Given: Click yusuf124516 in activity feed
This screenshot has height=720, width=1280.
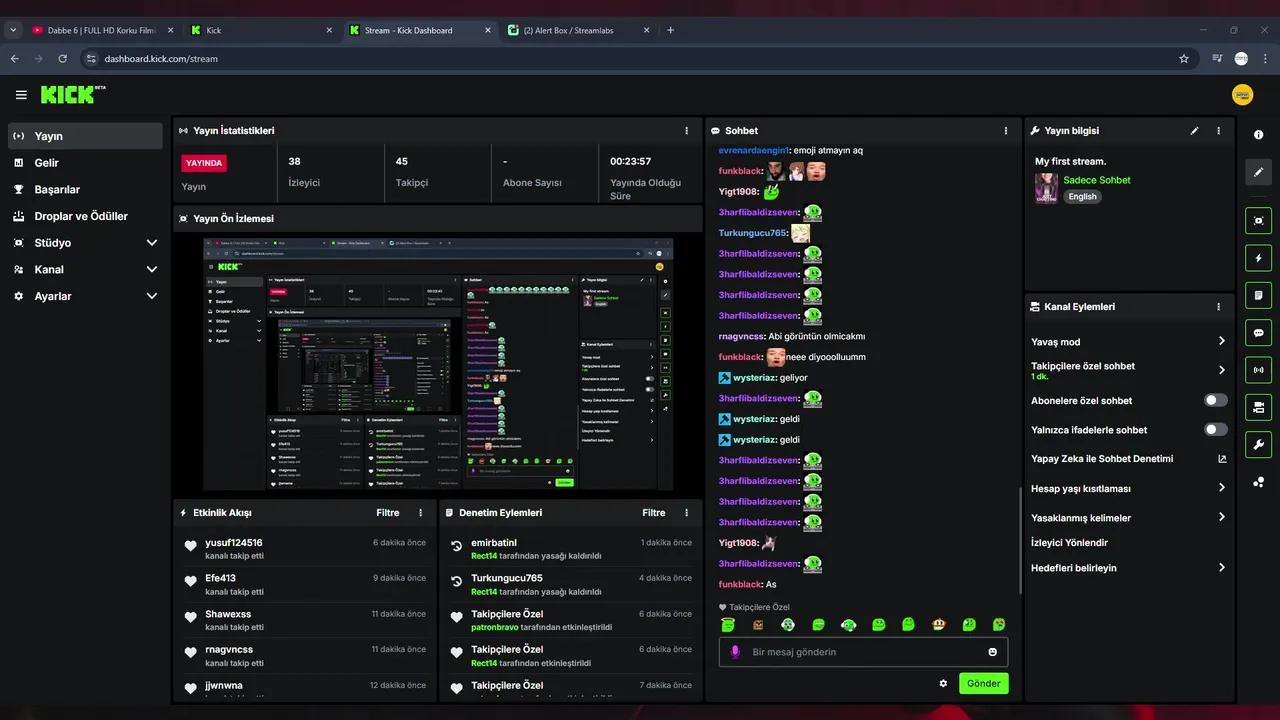Looking at the screenshot, I should (234, 543).
